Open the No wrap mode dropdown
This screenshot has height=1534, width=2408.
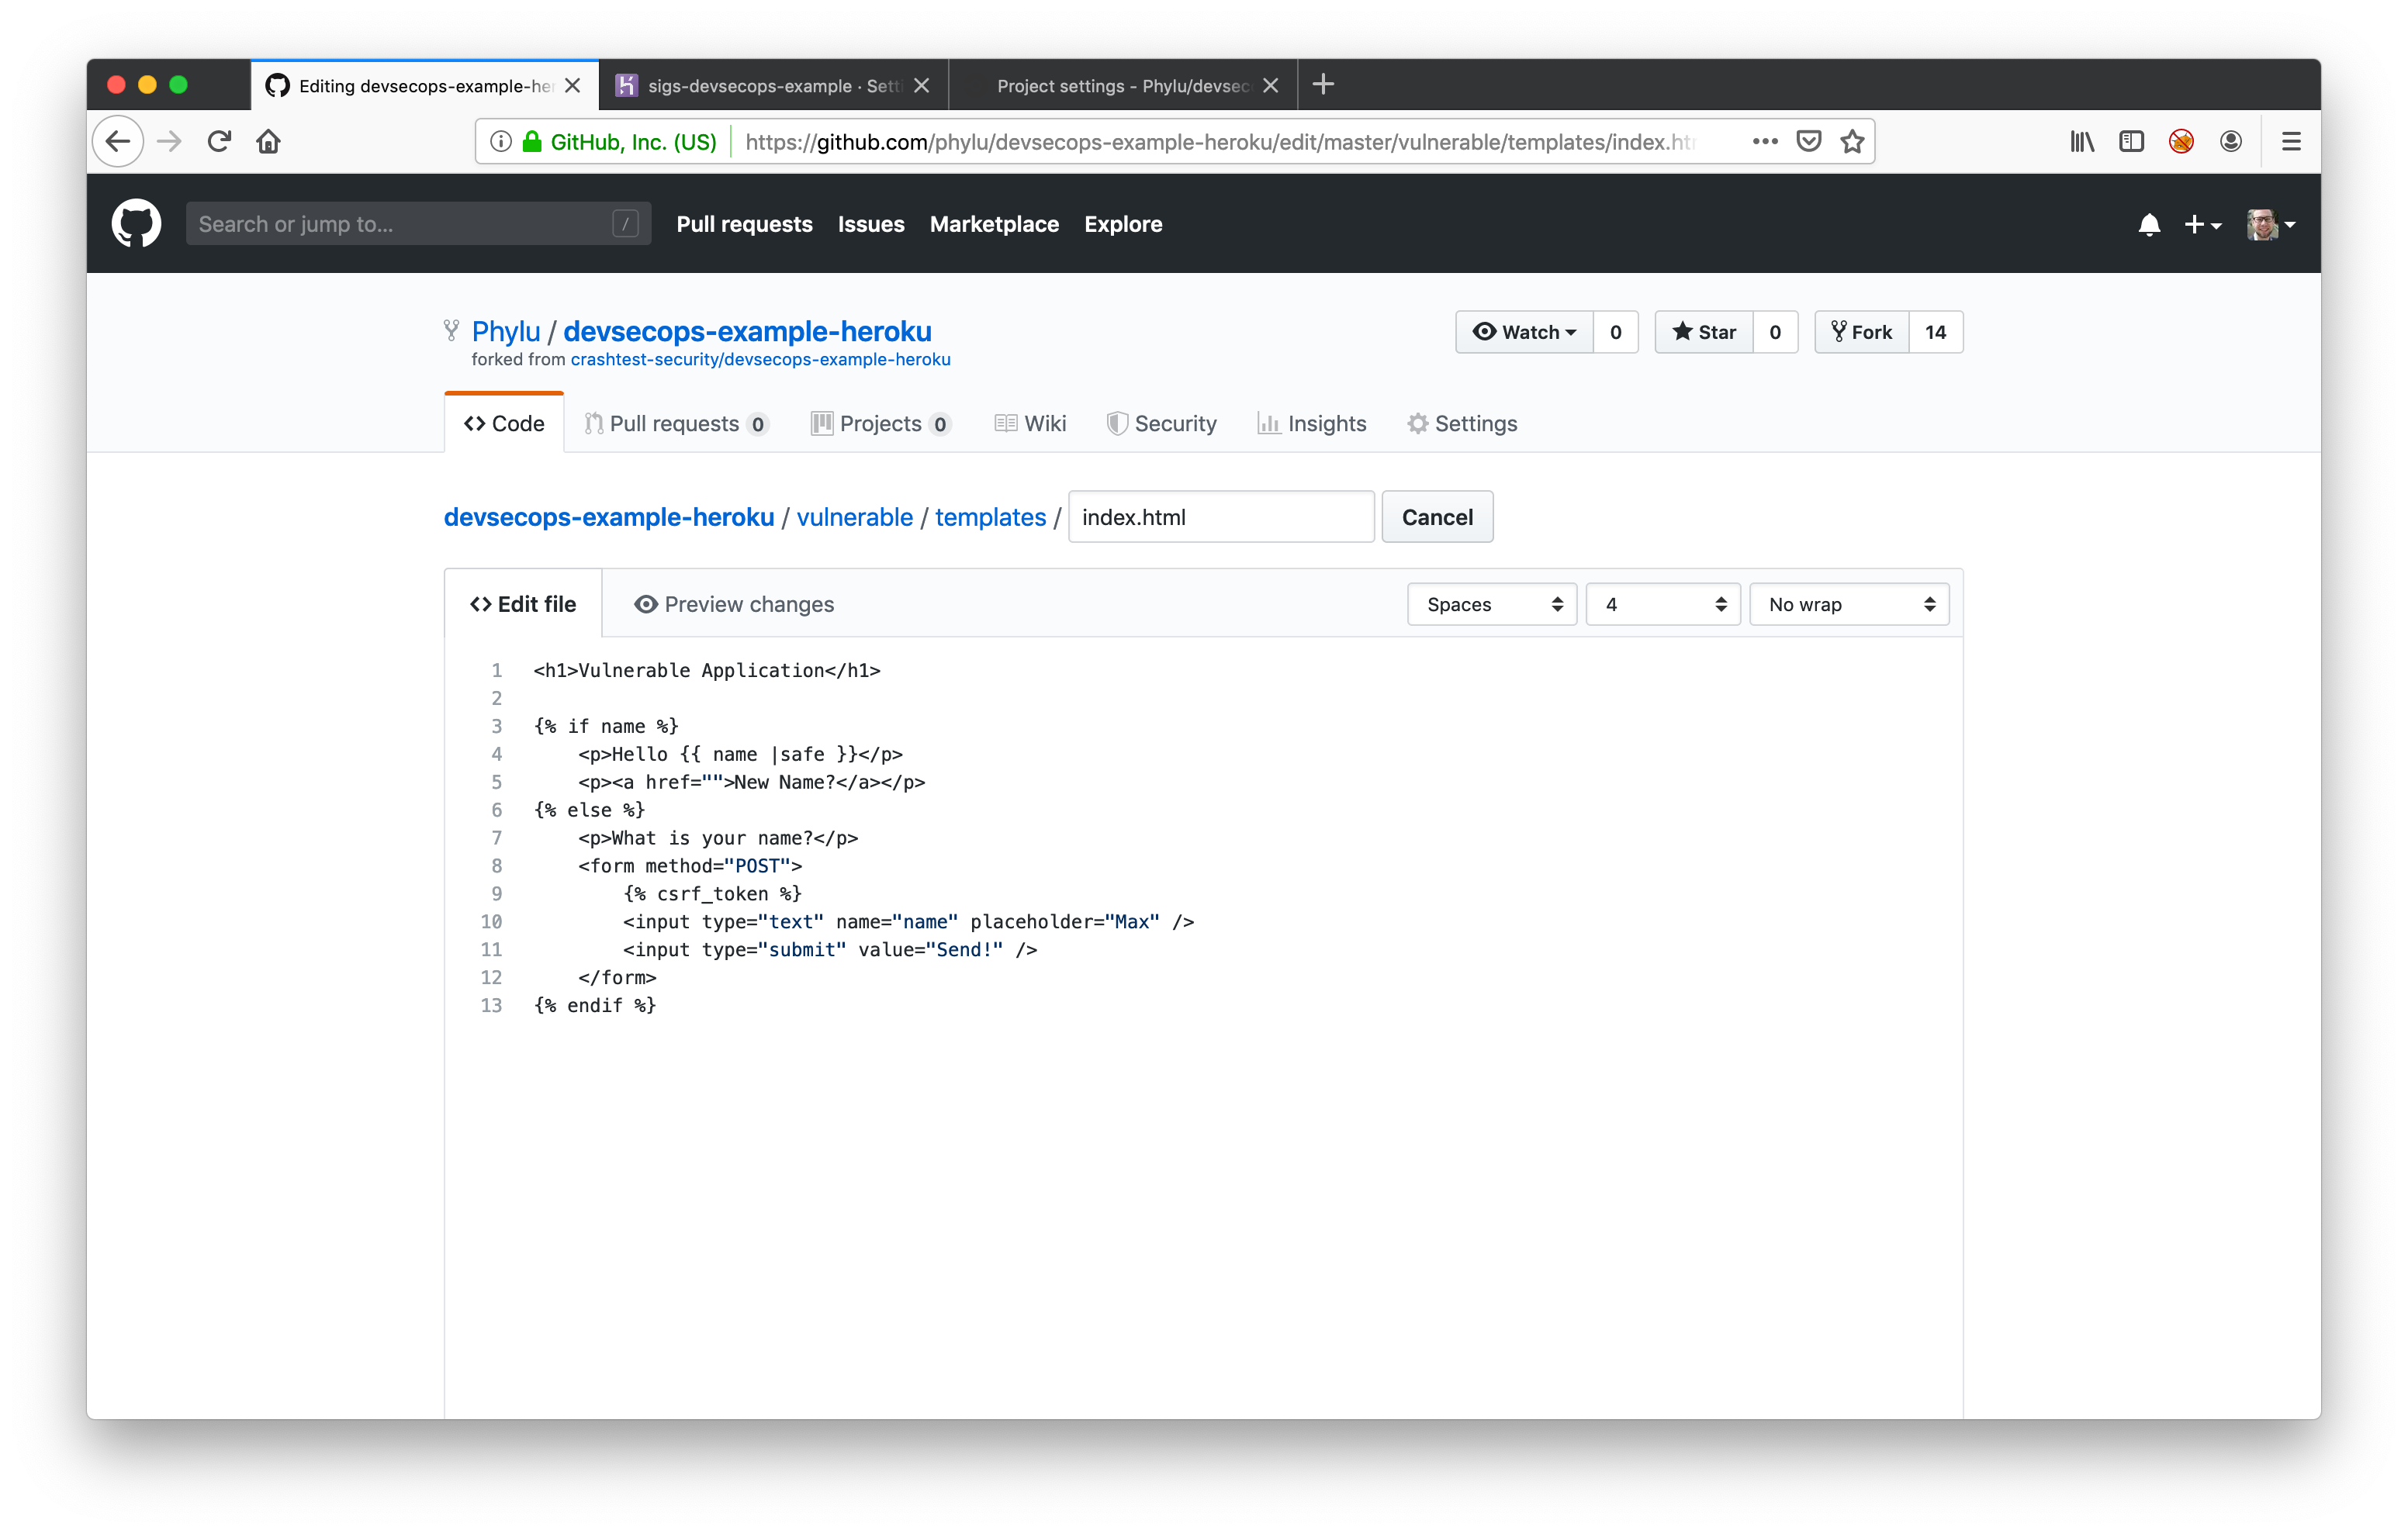click(1848, 604)
